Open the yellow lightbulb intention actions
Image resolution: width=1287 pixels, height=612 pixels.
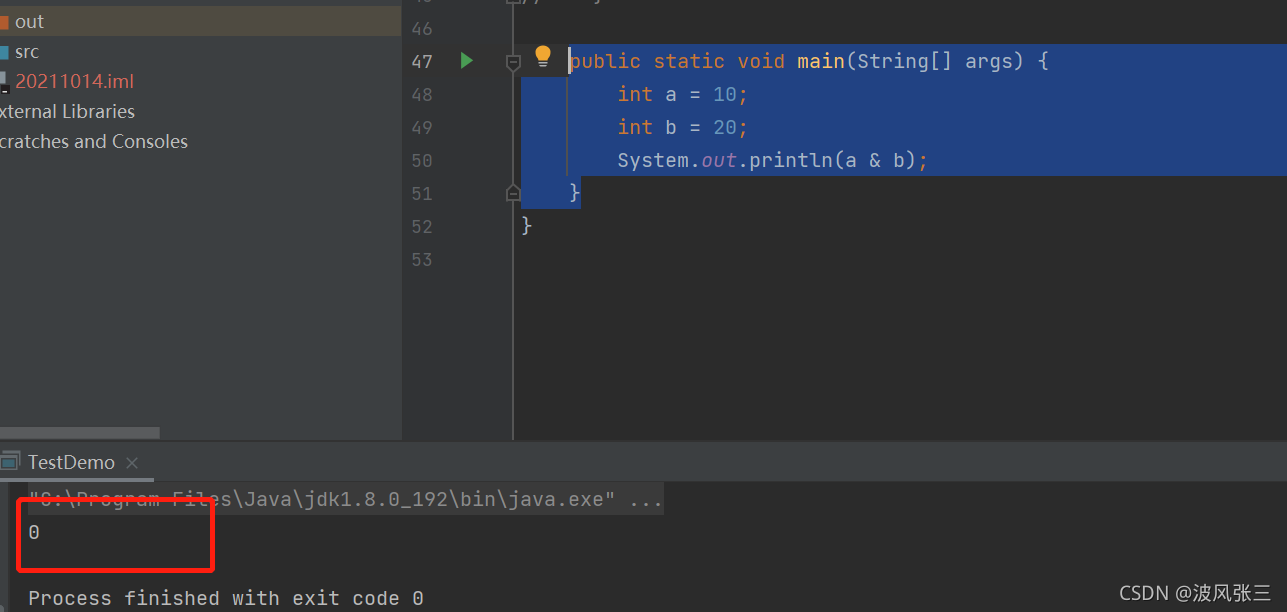543,56
